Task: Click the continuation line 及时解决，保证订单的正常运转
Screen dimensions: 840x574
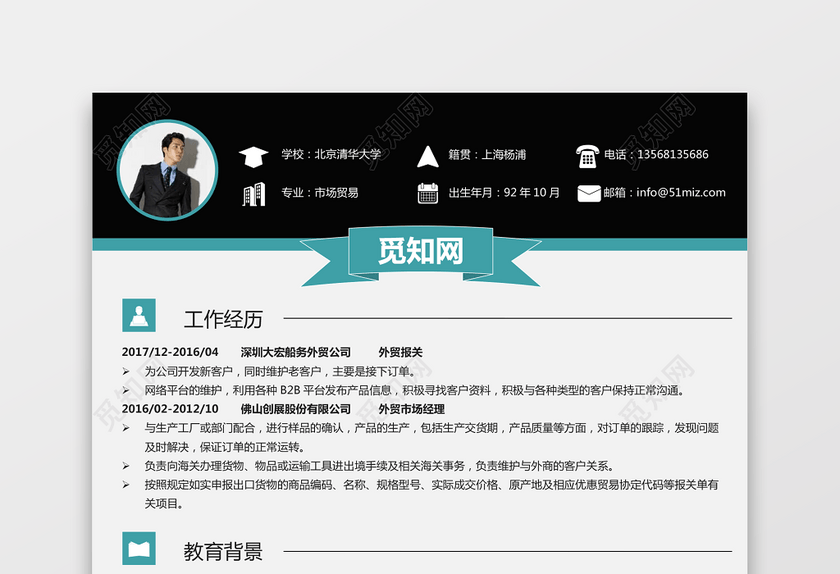Action: coord(225,447)
